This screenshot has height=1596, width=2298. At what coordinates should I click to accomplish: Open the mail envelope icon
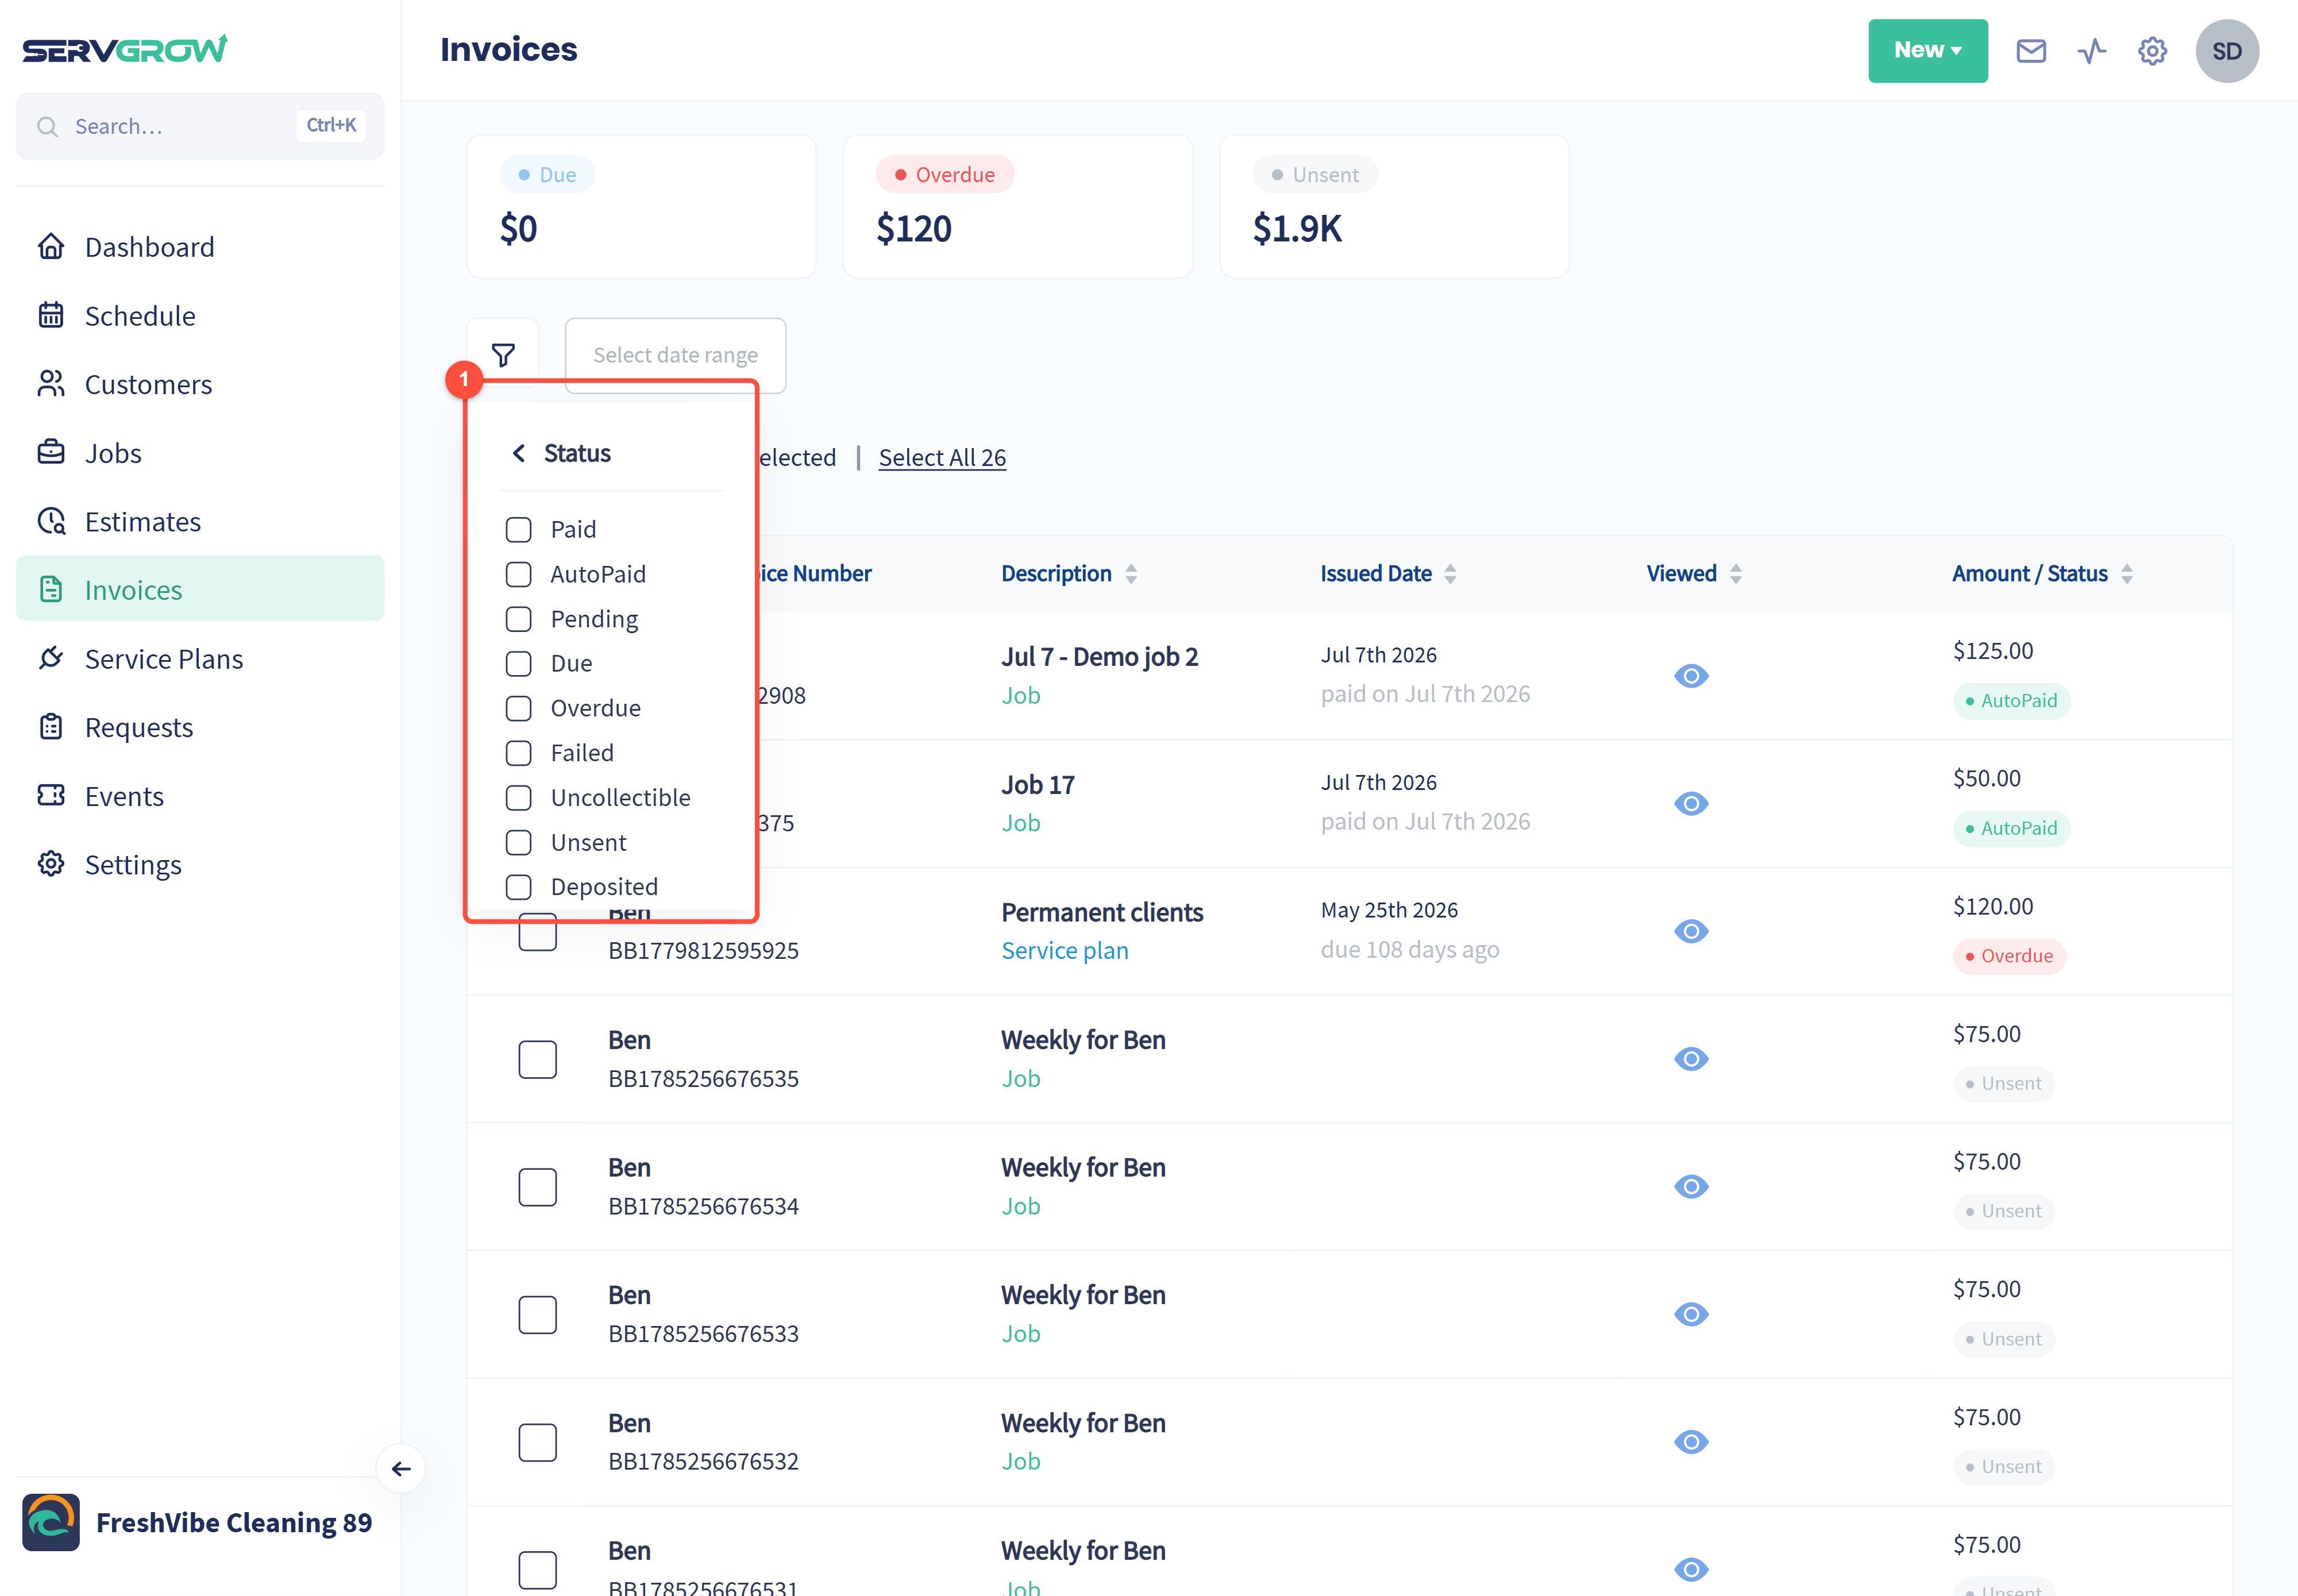pos(2031,51)
